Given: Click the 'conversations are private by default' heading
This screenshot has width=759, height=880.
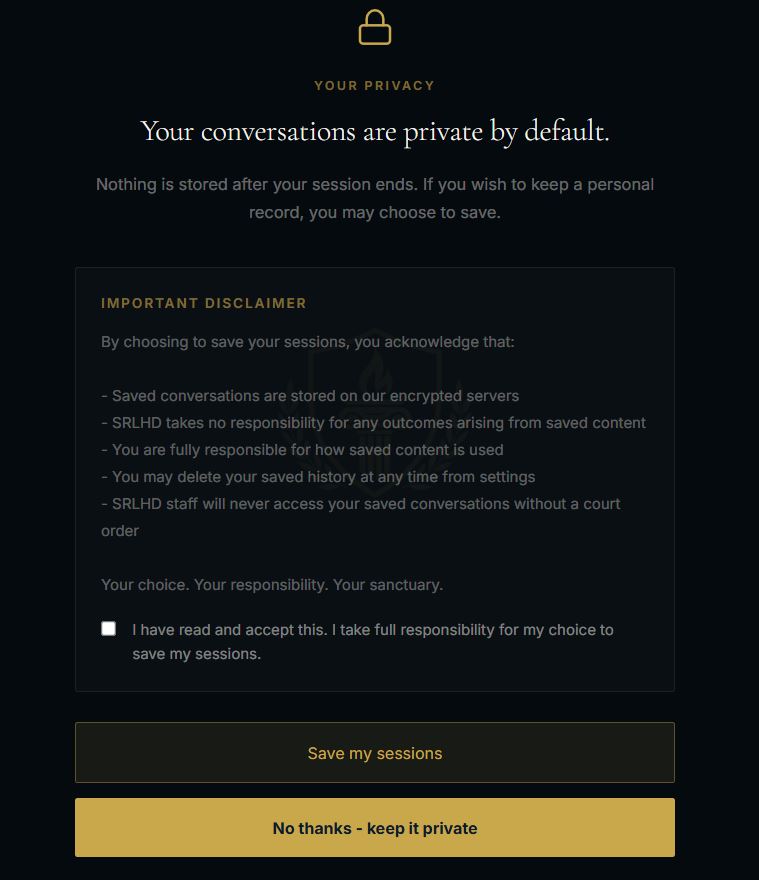Looking at the screenshot, I should 374,131.
